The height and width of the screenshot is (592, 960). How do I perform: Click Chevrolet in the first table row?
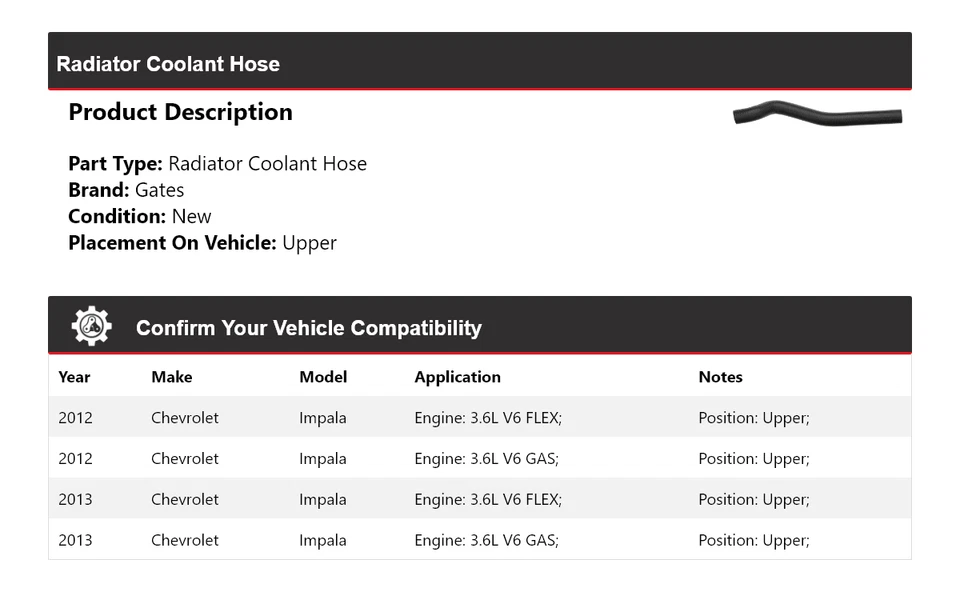(x=185, y=418)
